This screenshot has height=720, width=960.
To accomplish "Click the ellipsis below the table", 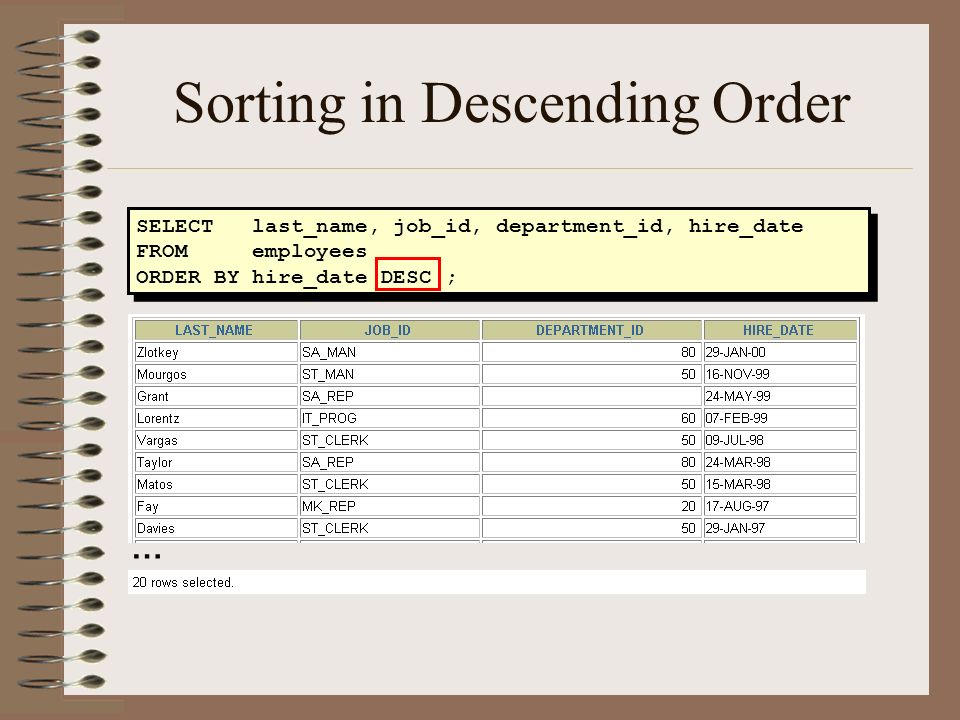I will pyautogui.click(x=147, y=556).
